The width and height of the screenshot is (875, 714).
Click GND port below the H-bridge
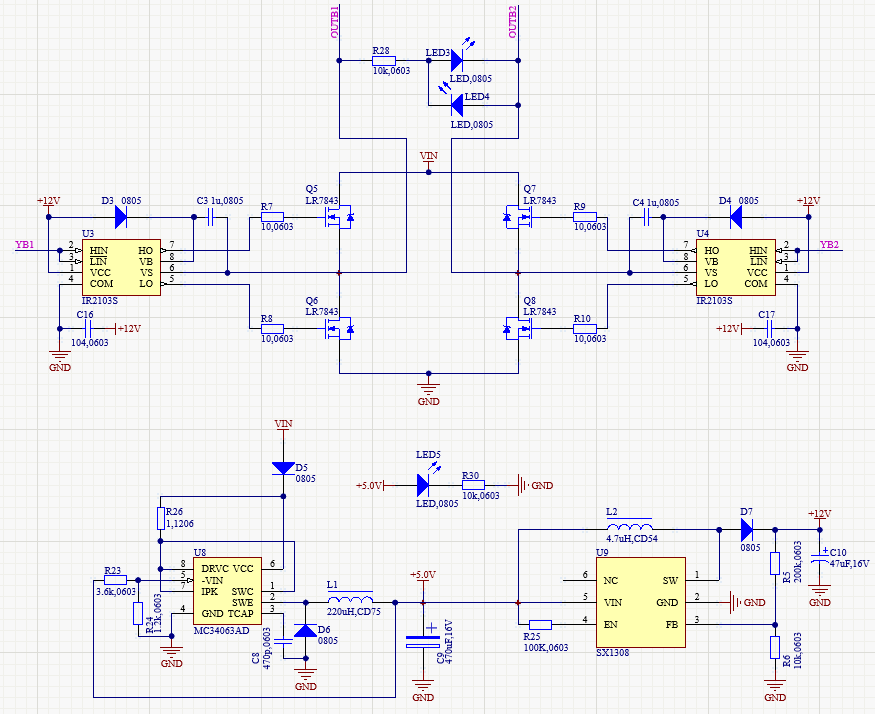429,393
